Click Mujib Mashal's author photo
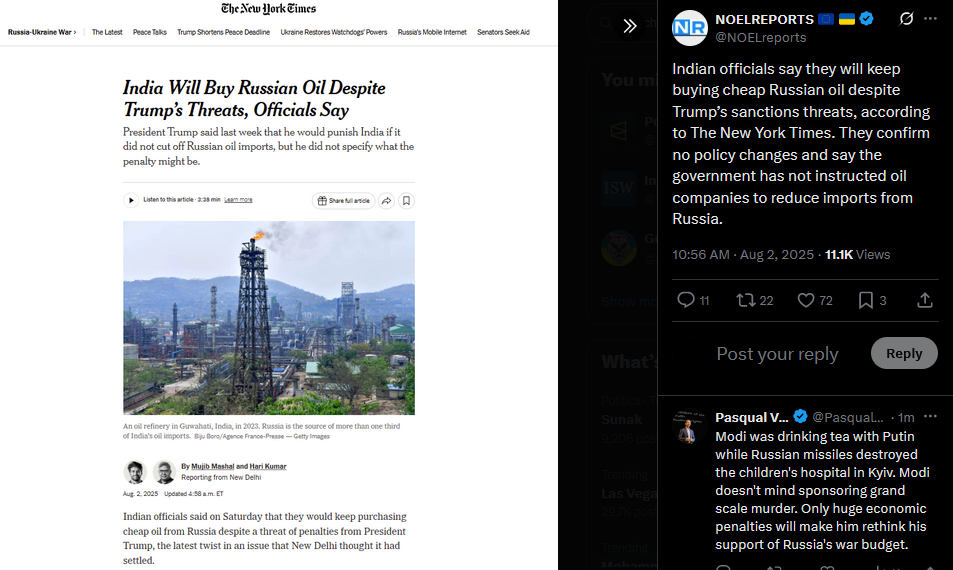The height and width of the screenshot is (570, 953). (135, 472)
